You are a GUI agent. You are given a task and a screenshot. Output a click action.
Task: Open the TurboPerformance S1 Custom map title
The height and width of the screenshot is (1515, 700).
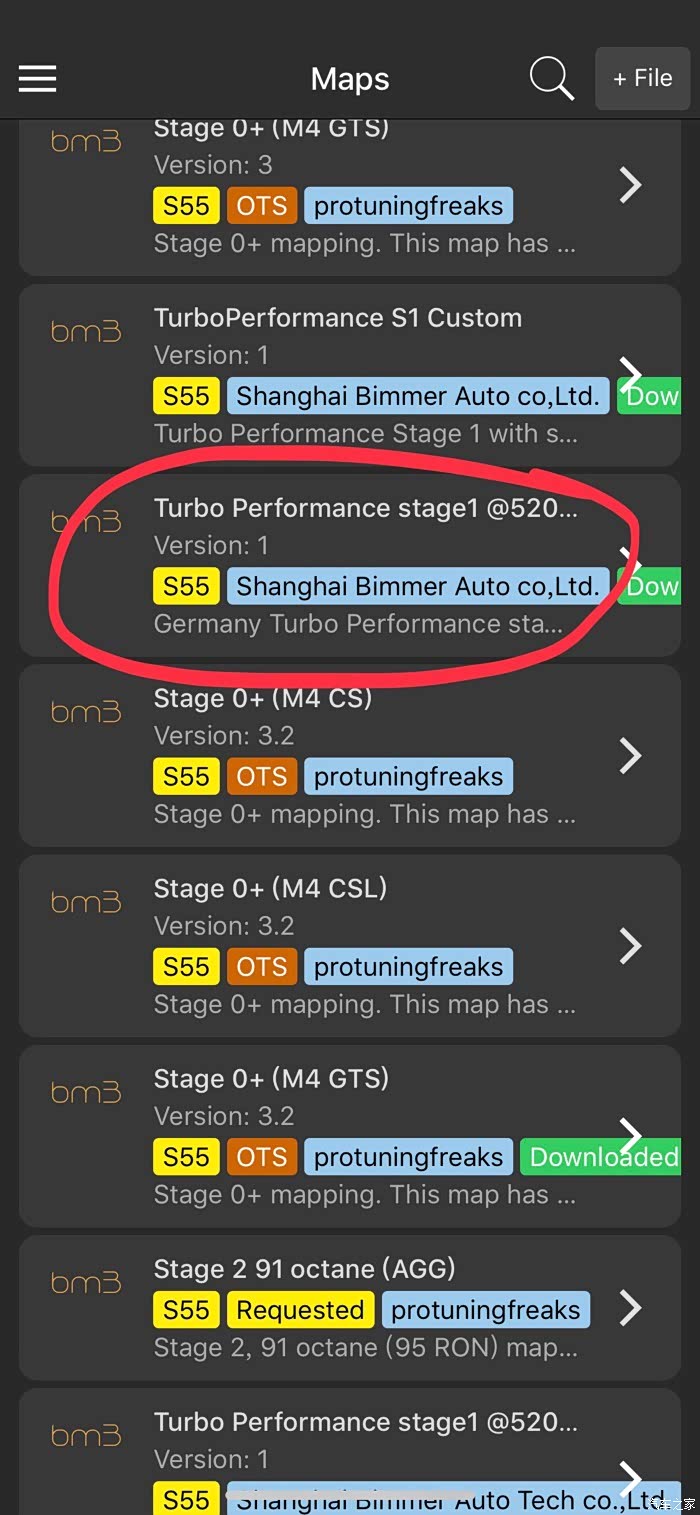[338, 318]
